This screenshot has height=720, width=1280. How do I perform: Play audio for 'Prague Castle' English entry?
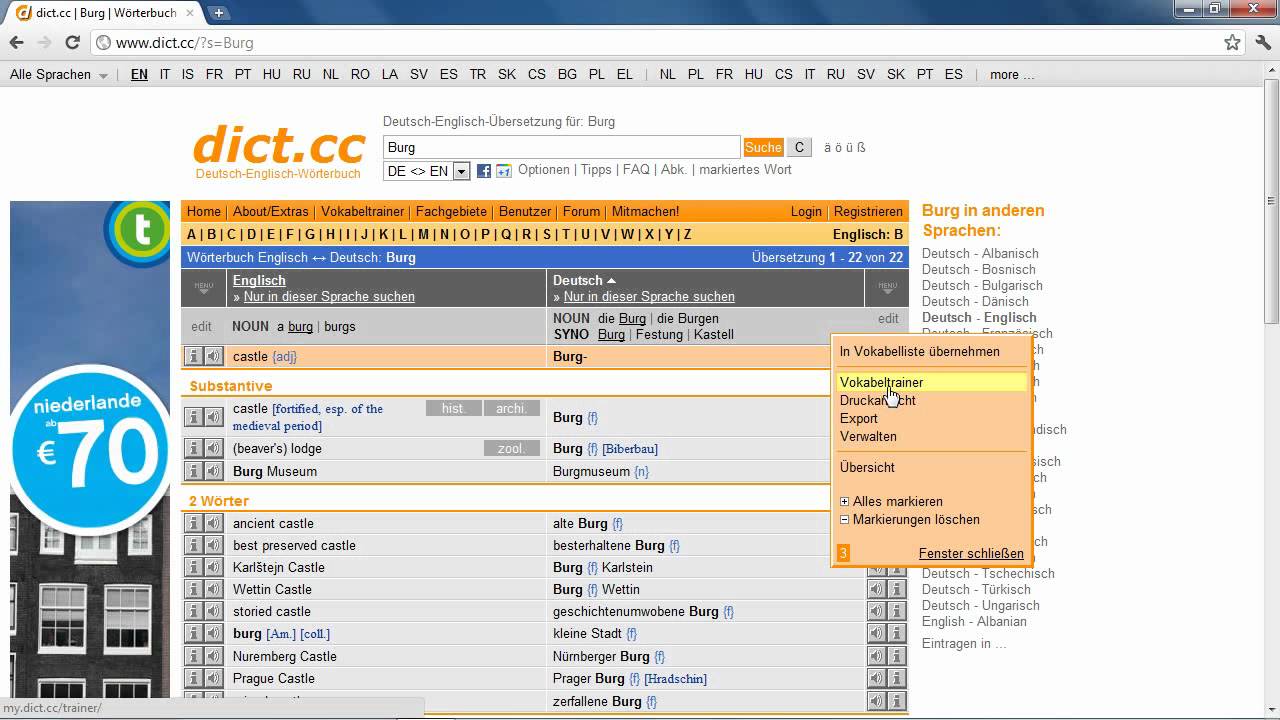(213, 678)
